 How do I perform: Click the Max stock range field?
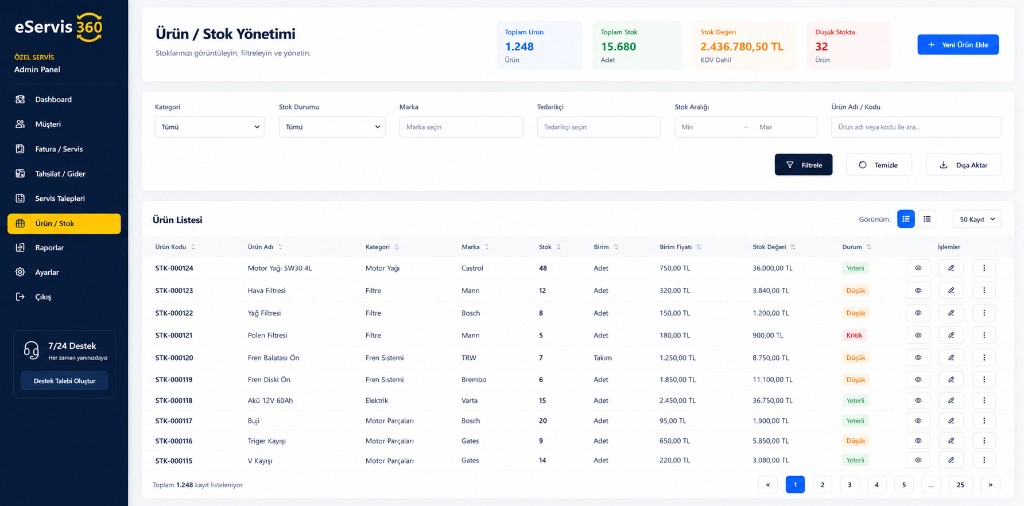[x=784, y=127]
